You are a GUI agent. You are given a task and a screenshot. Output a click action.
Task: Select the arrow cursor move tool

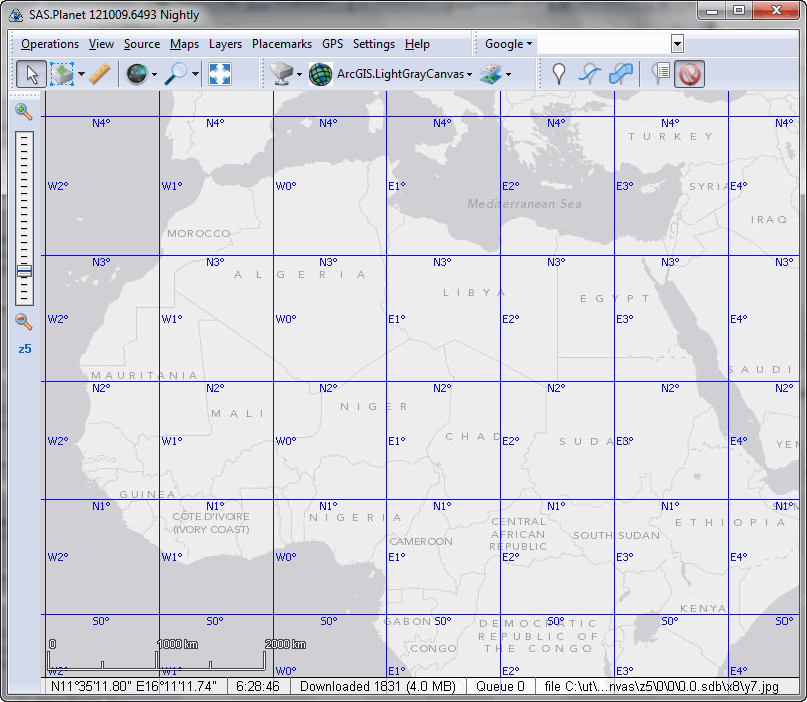pos(30,74)
